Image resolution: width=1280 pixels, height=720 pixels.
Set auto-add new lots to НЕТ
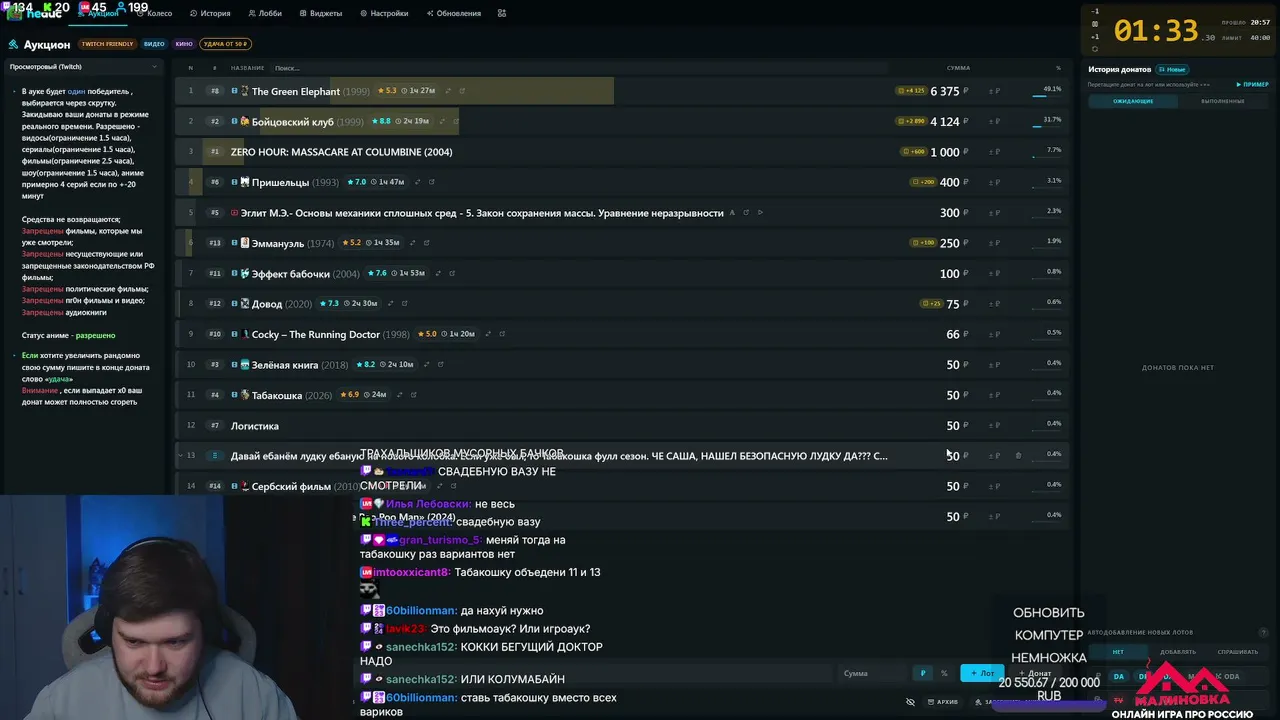(1118, 652)
